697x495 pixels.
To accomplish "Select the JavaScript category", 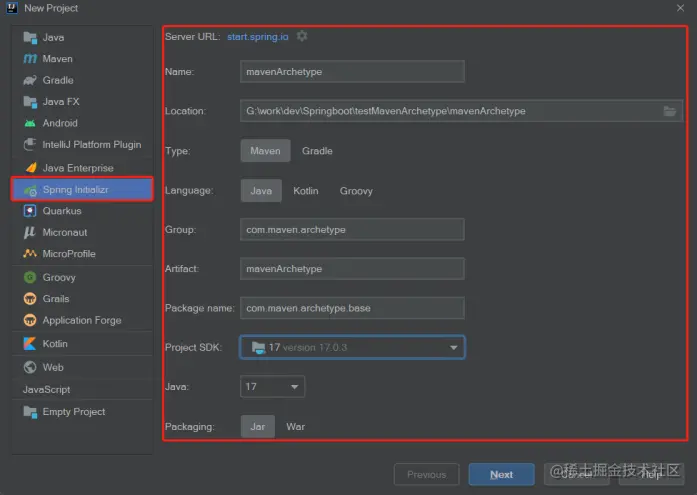I will 46,390.
